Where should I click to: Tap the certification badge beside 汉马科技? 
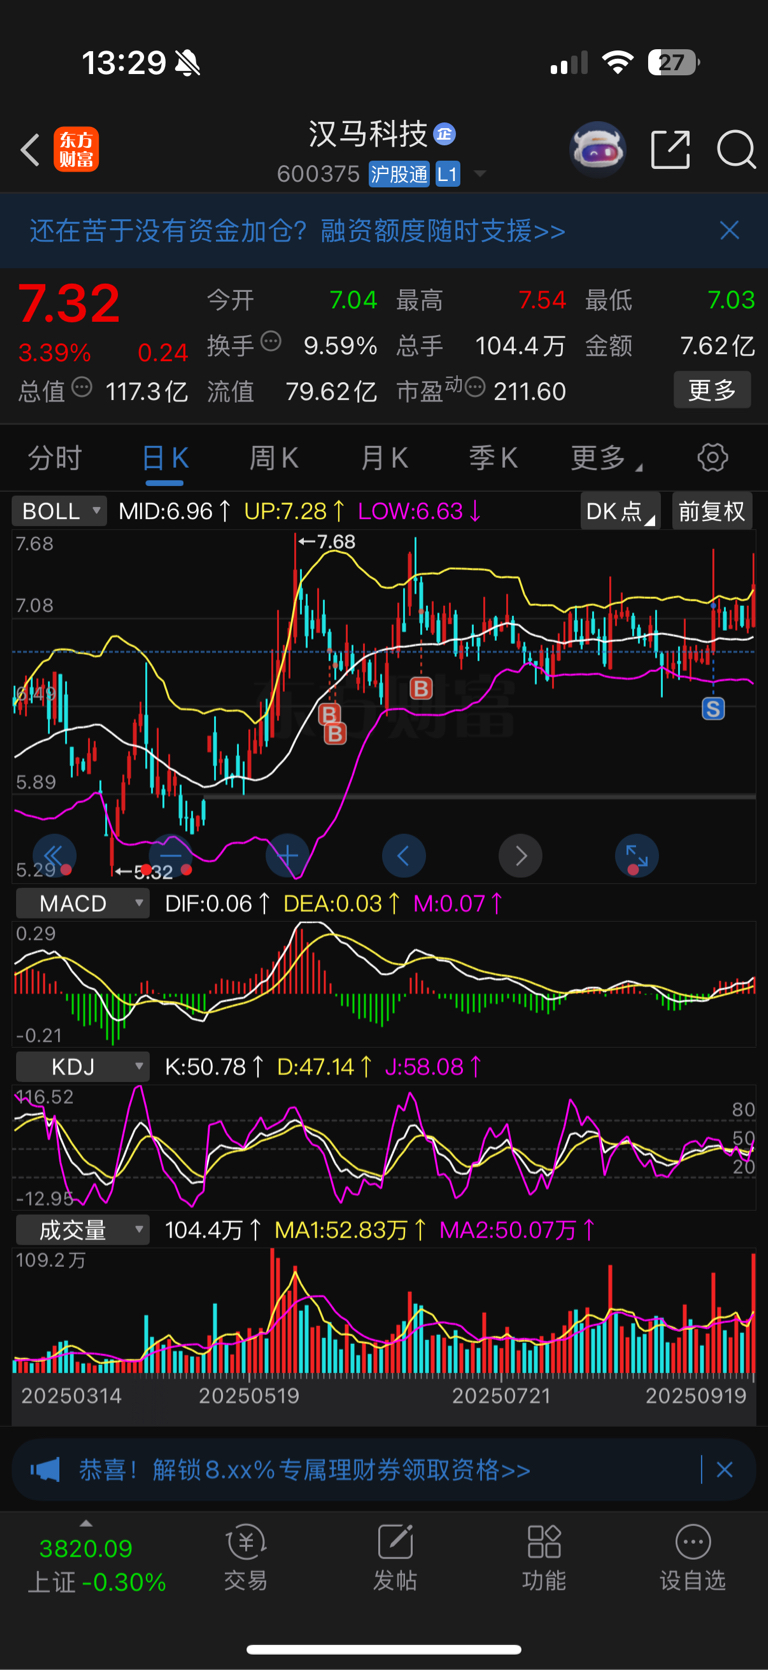(445, 134)
